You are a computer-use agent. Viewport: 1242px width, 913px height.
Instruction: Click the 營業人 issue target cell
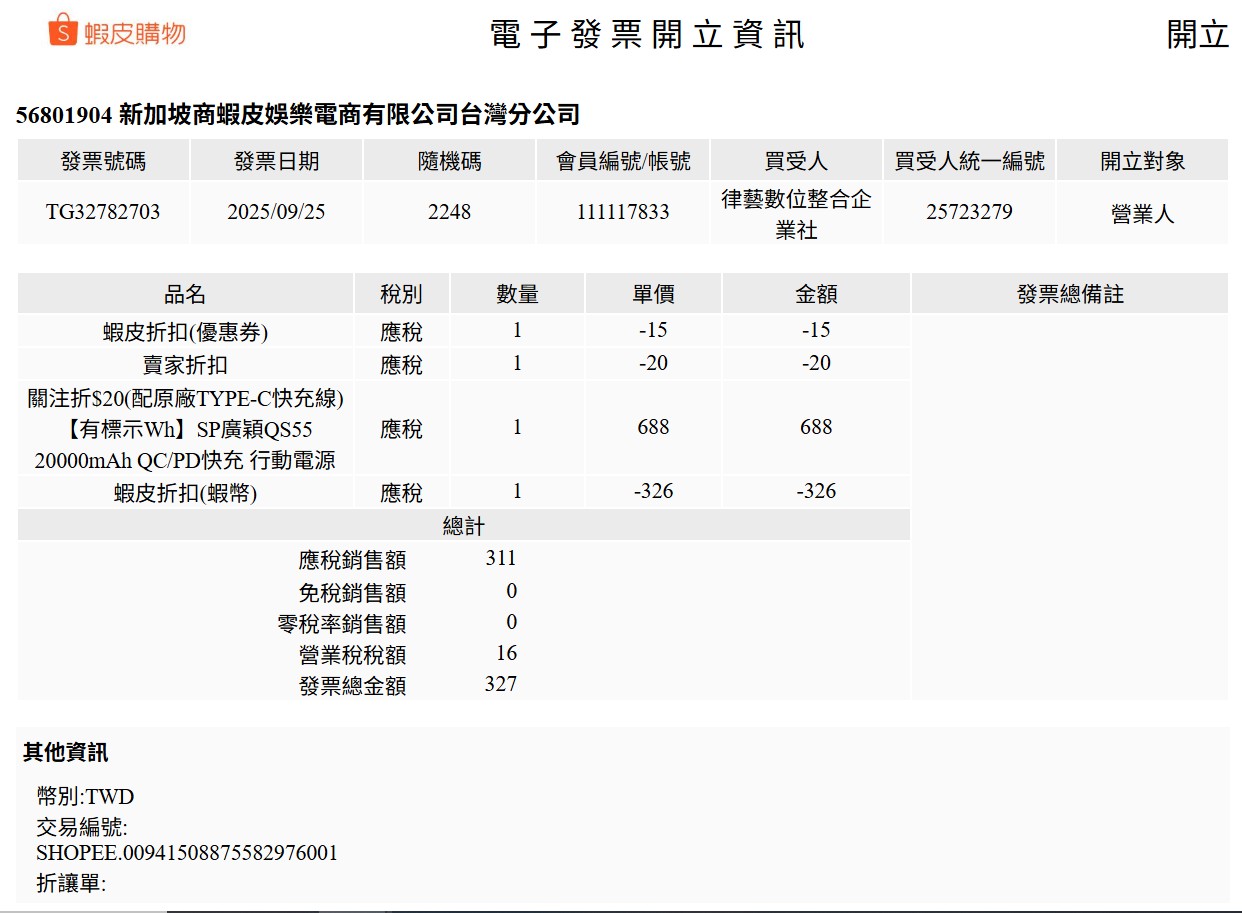click(1142, 214)
